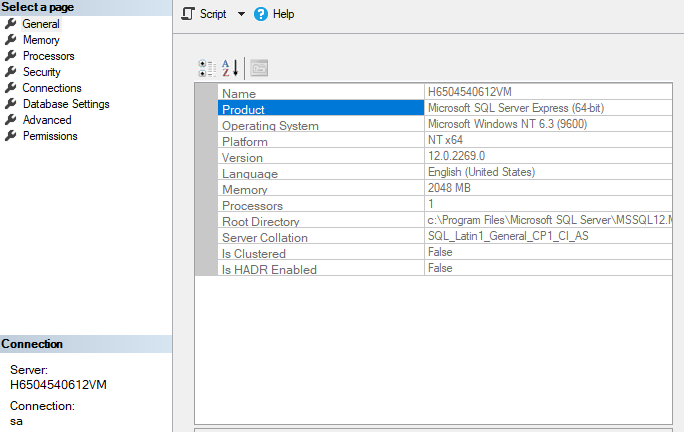684x432 pixels.
Task: Click the False value for Is Clustered
Action: 440,252
